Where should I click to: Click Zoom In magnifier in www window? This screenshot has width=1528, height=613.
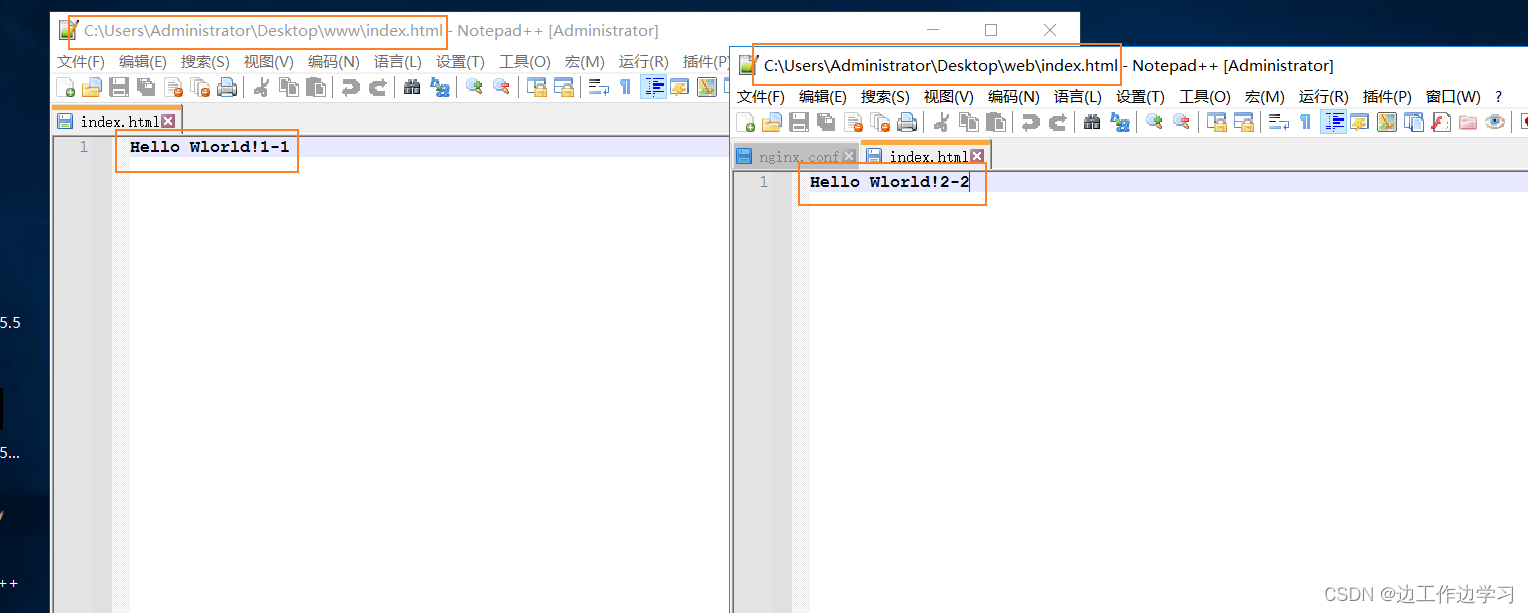474,87
